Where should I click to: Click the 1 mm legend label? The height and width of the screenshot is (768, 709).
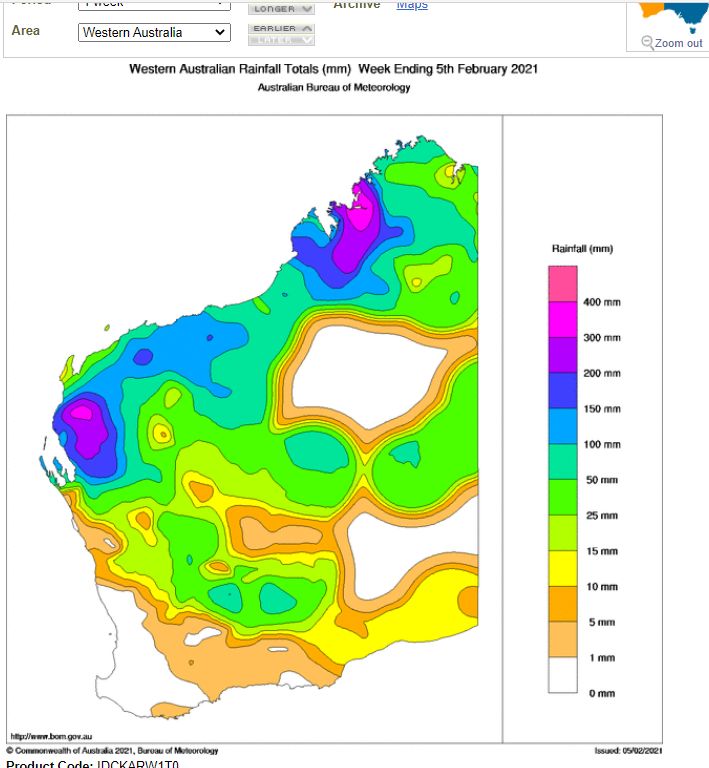(602, 658)
